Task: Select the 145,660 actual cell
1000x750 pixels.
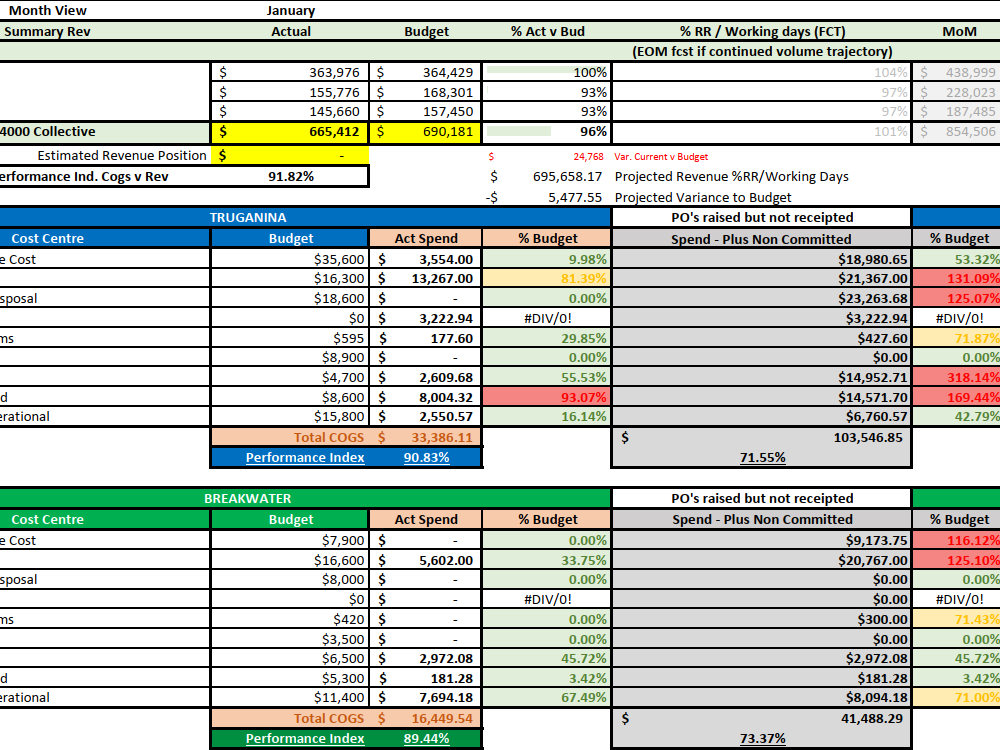Action: (290, 112)
